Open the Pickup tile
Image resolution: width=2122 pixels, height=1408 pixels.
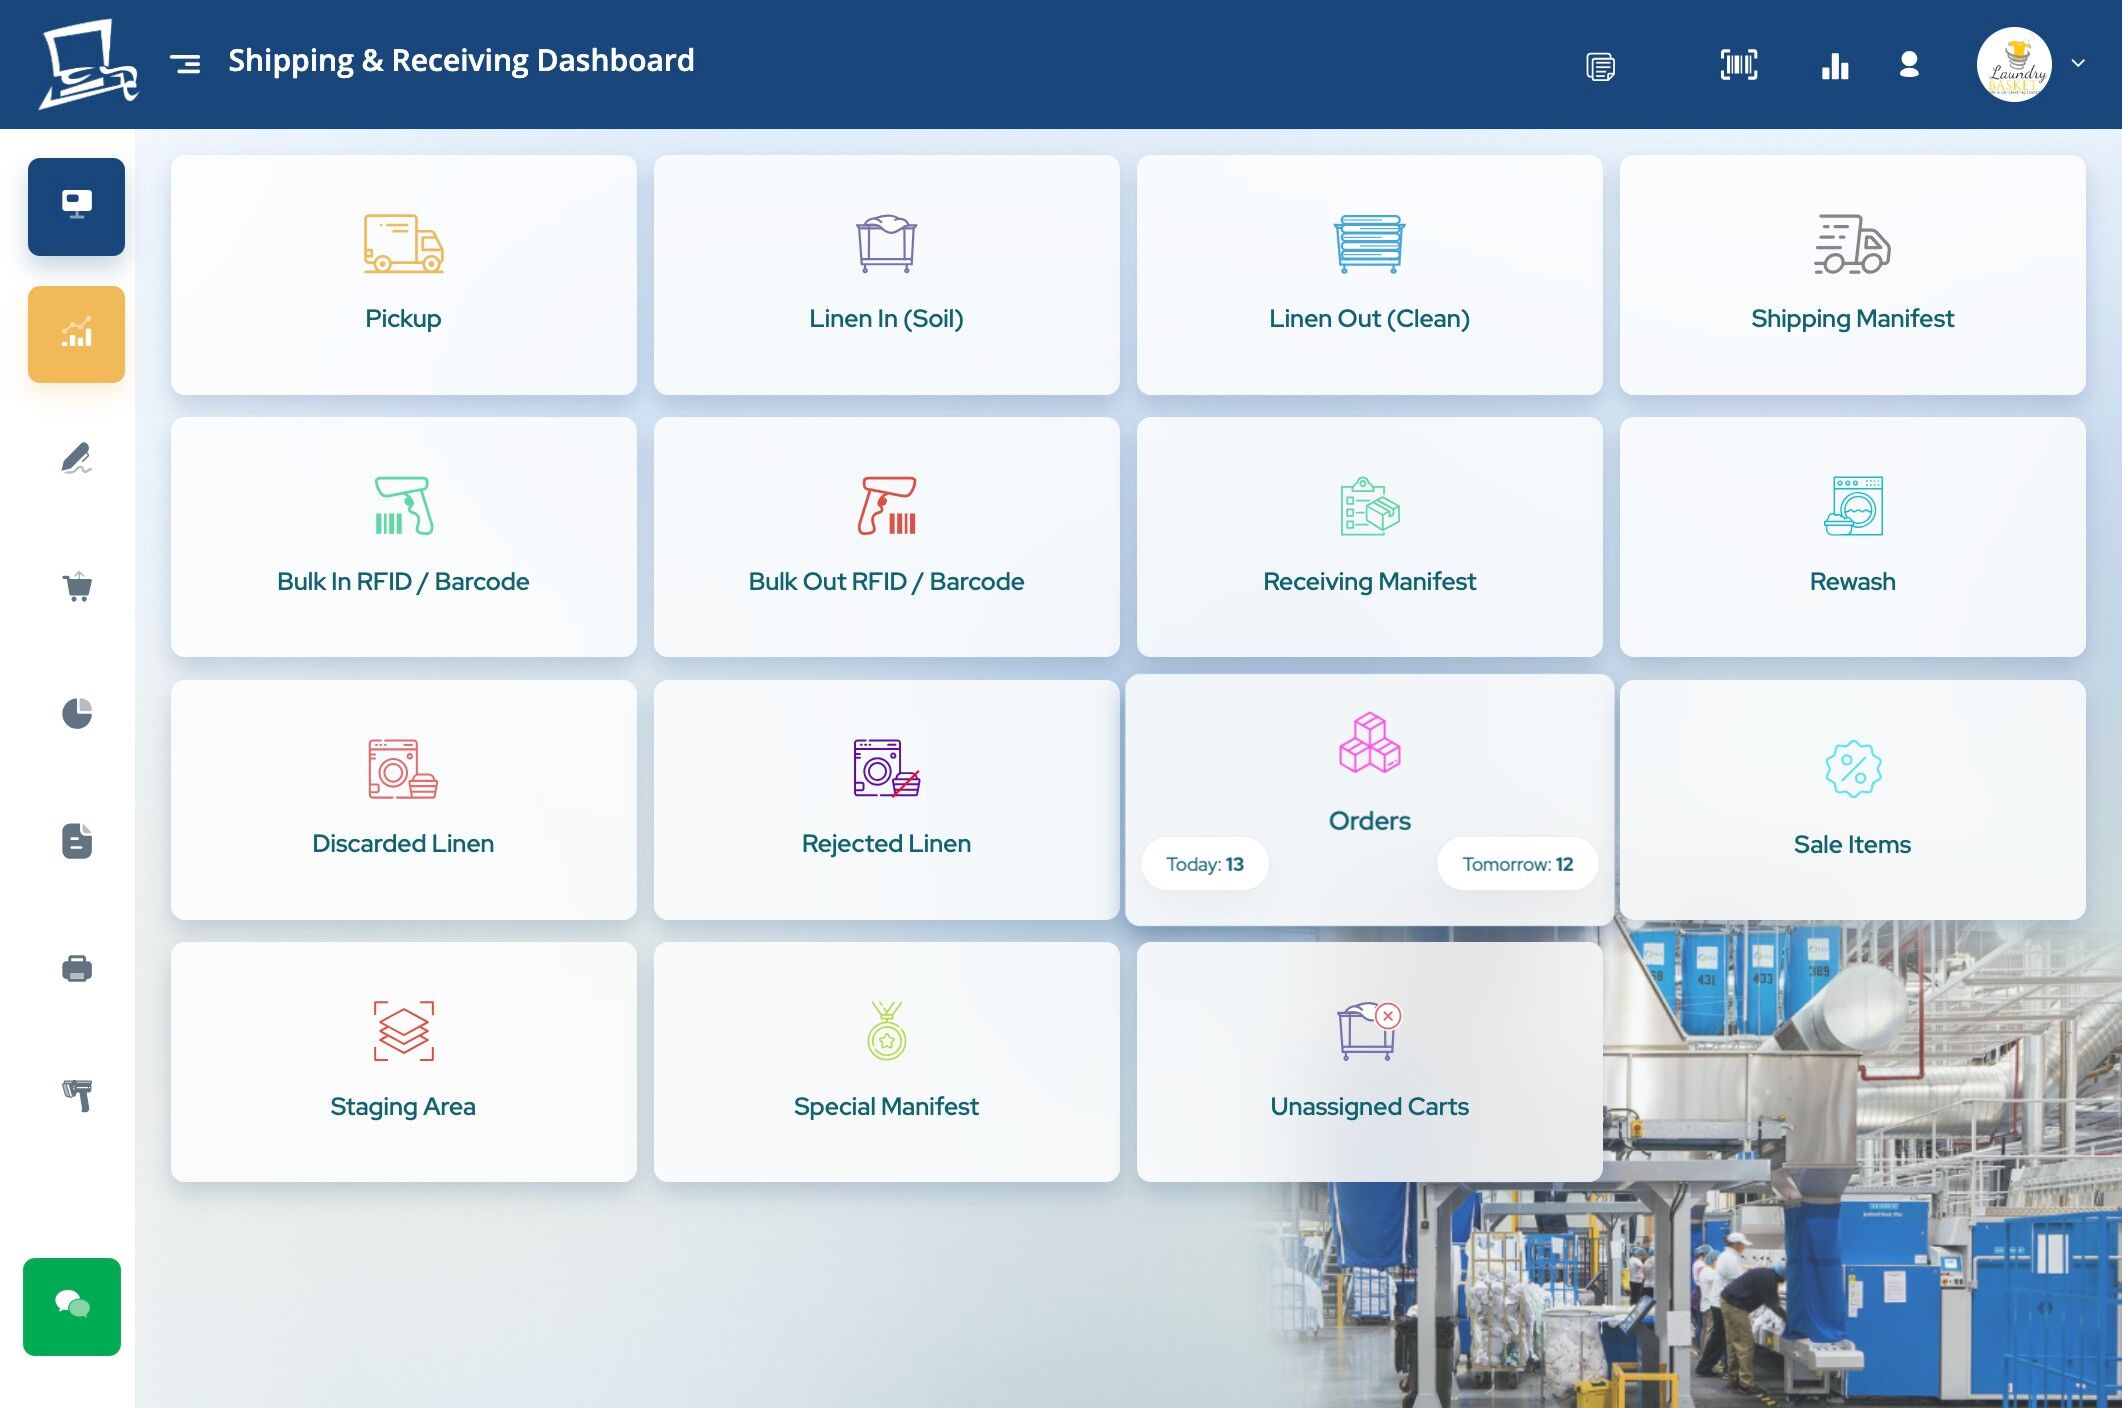[x=403, y=274]
